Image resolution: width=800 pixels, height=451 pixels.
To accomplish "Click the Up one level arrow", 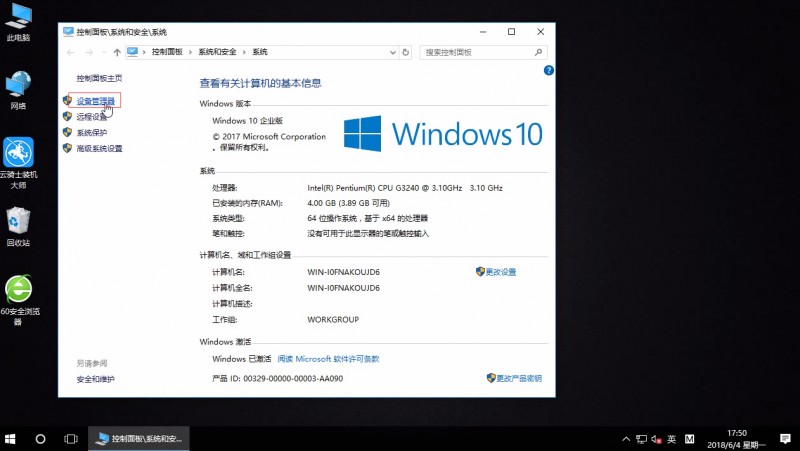I will [117, 52].
